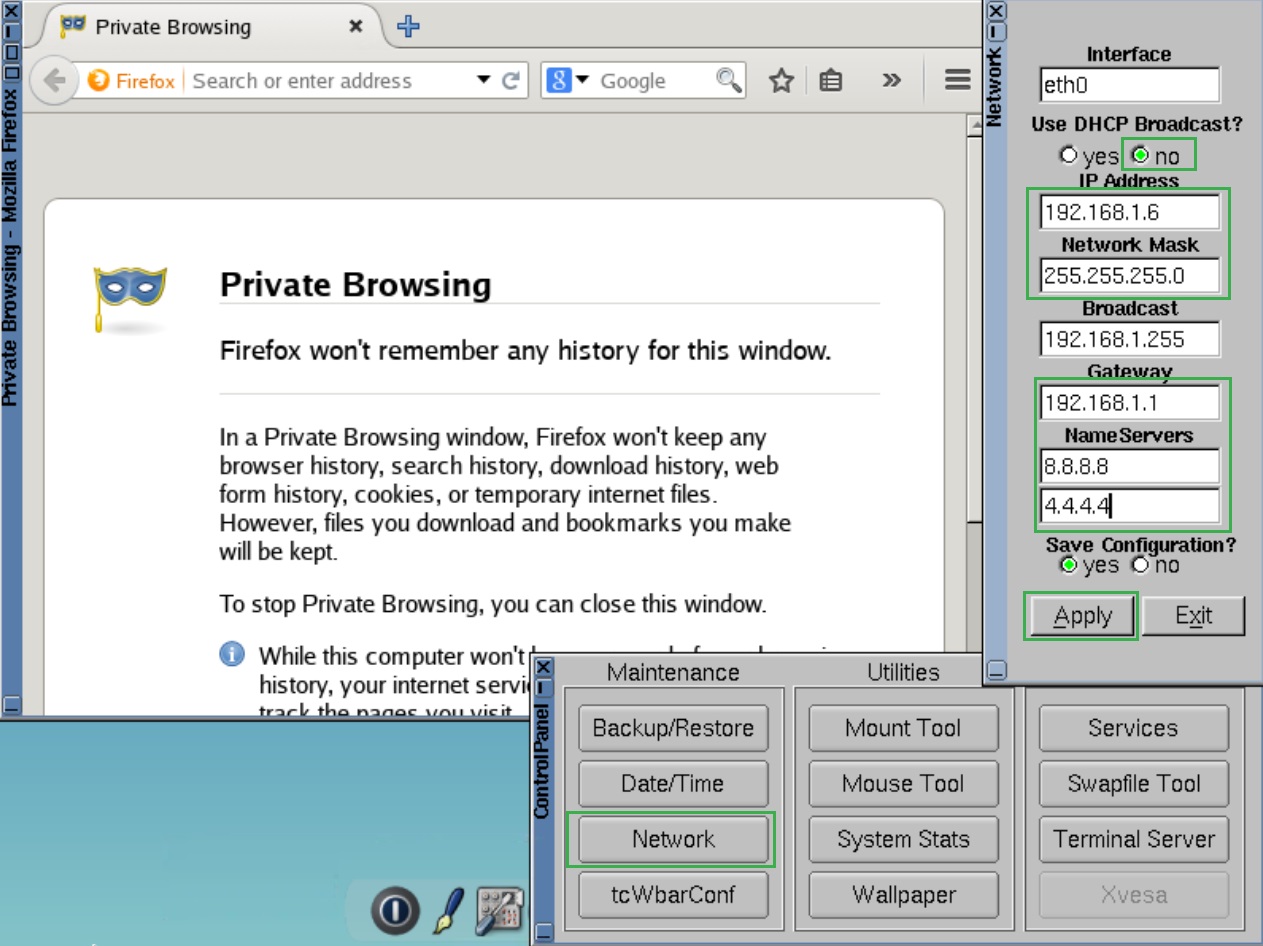Viewport: 1263px width, 946px height.
Task: Exit the Network window
Action: [1193, 616]
